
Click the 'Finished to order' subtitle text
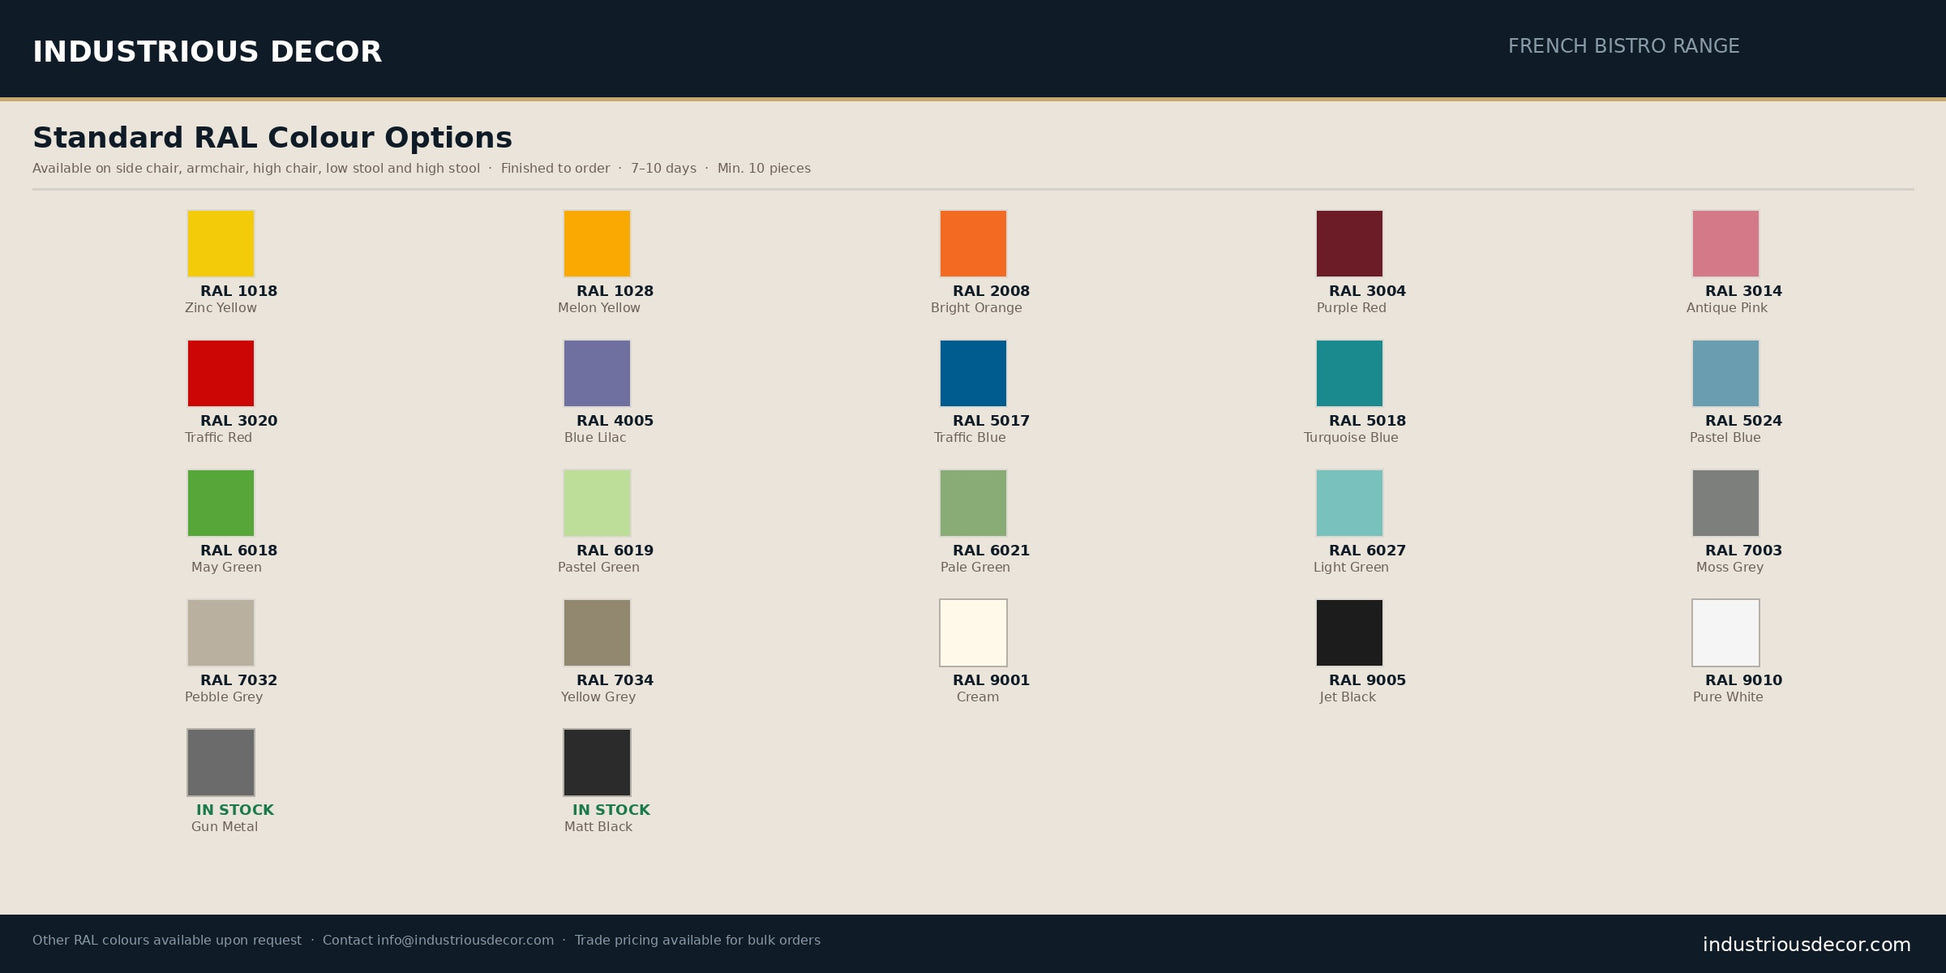point(555,168)
